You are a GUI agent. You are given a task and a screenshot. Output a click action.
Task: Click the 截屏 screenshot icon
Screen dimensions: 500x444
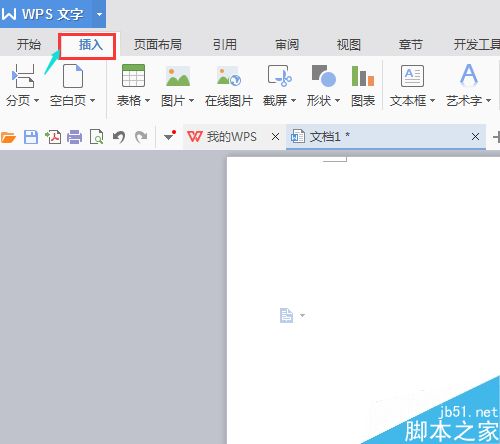pyautogui.click(x=280, y=76)
